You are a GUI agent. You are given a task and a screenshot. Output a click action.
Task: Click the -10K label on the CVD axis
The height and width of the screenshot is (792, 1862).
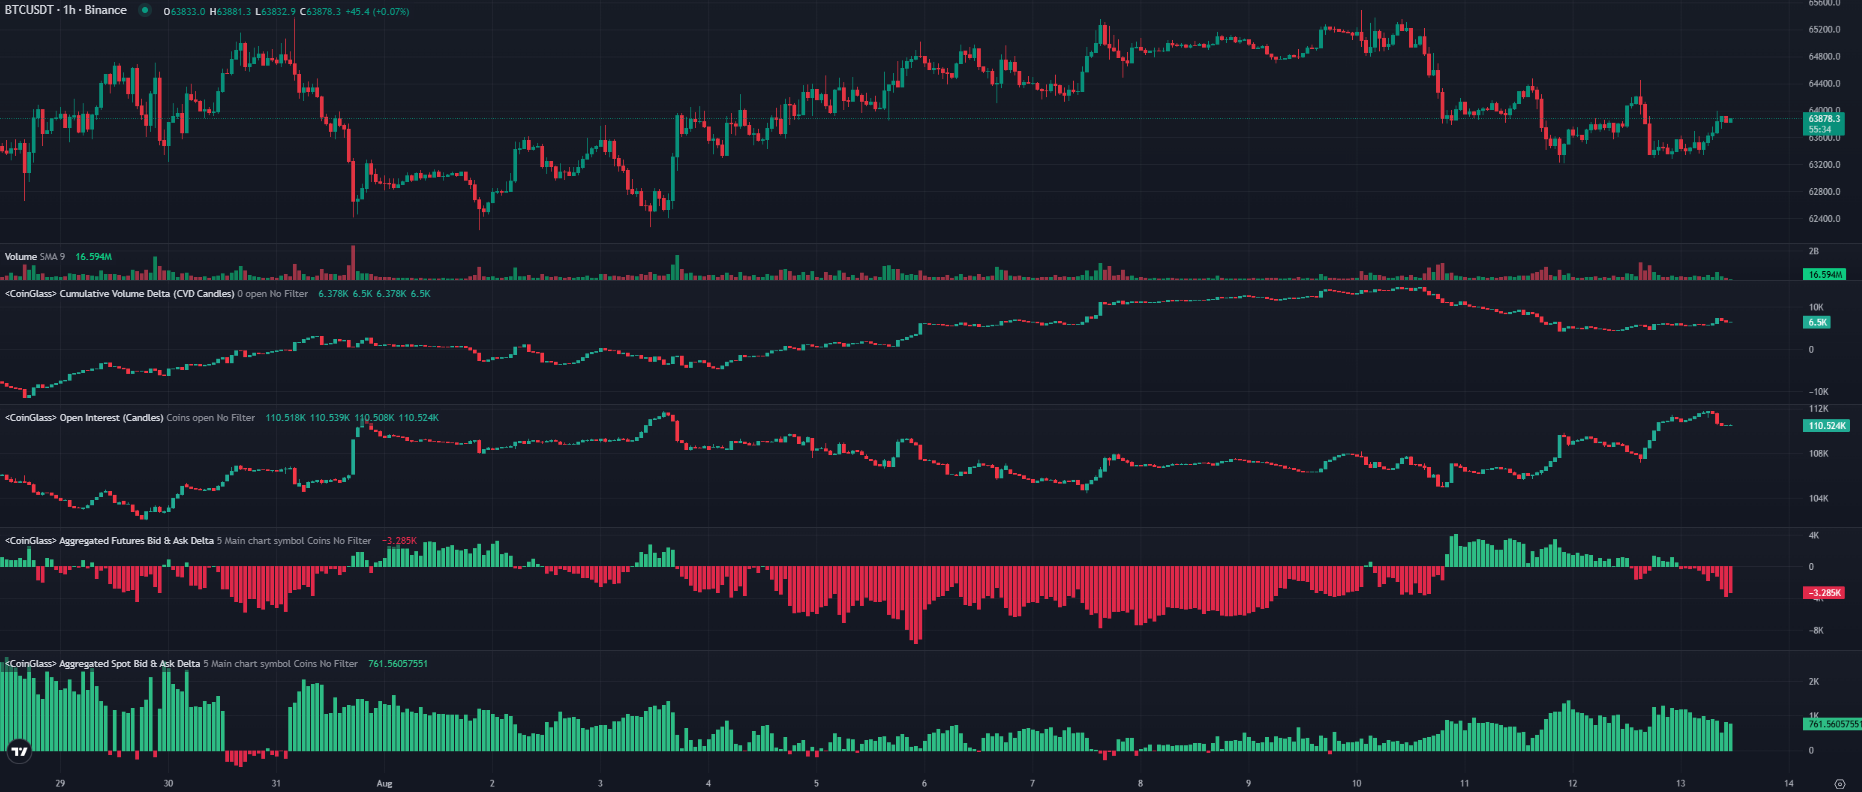tap(1818, 392)
